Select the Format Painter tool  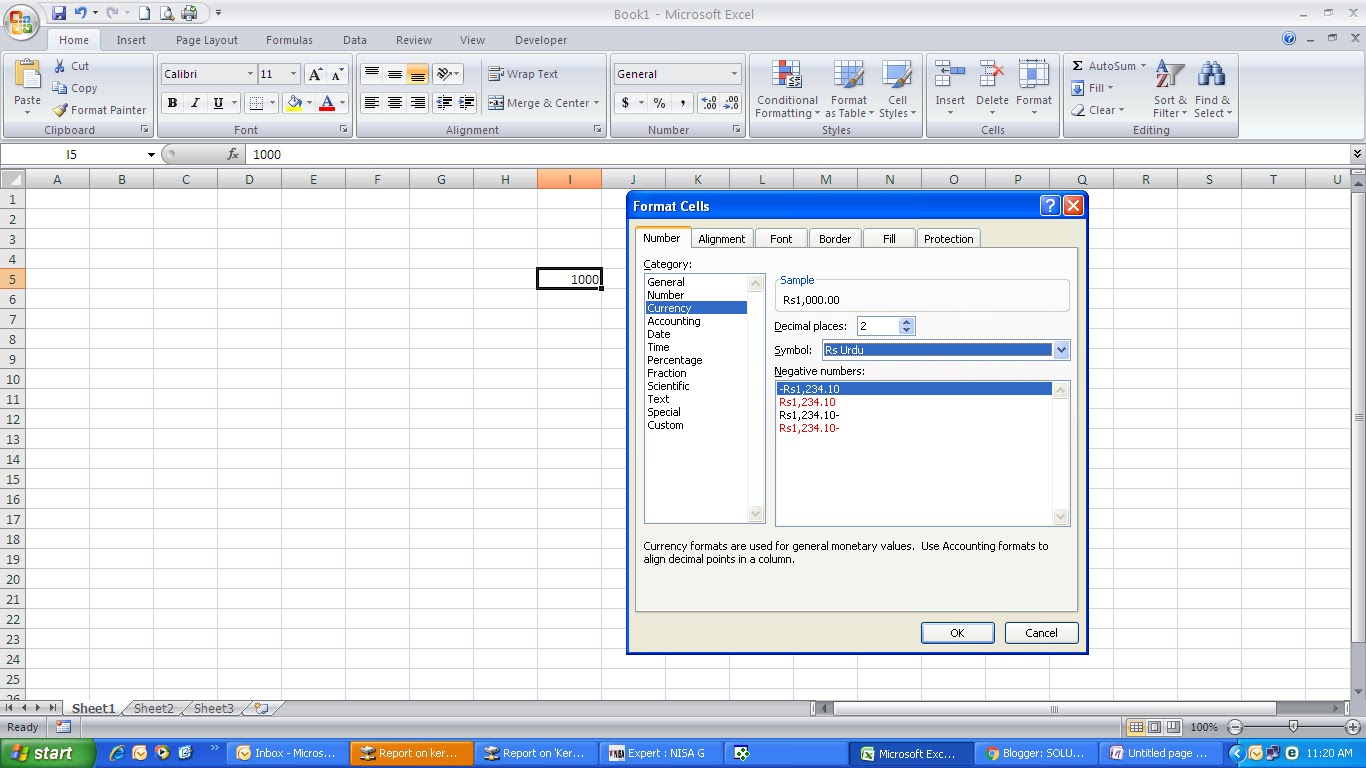click(99, 110)
